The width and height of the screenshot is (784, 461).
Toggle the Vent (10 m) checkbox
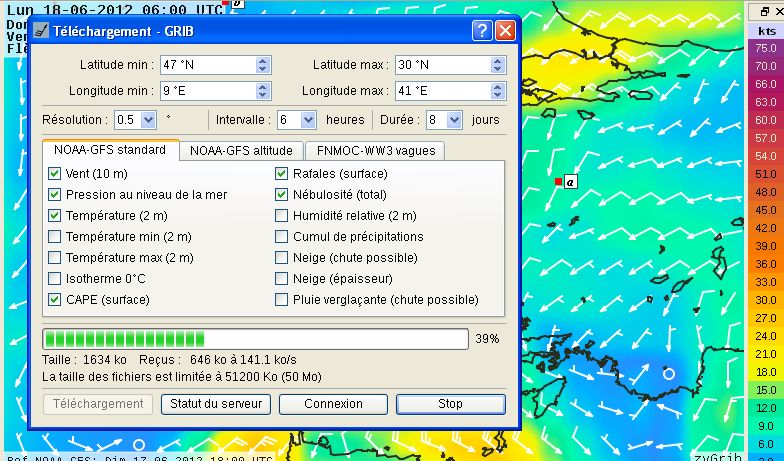click(x=55, y=173)
